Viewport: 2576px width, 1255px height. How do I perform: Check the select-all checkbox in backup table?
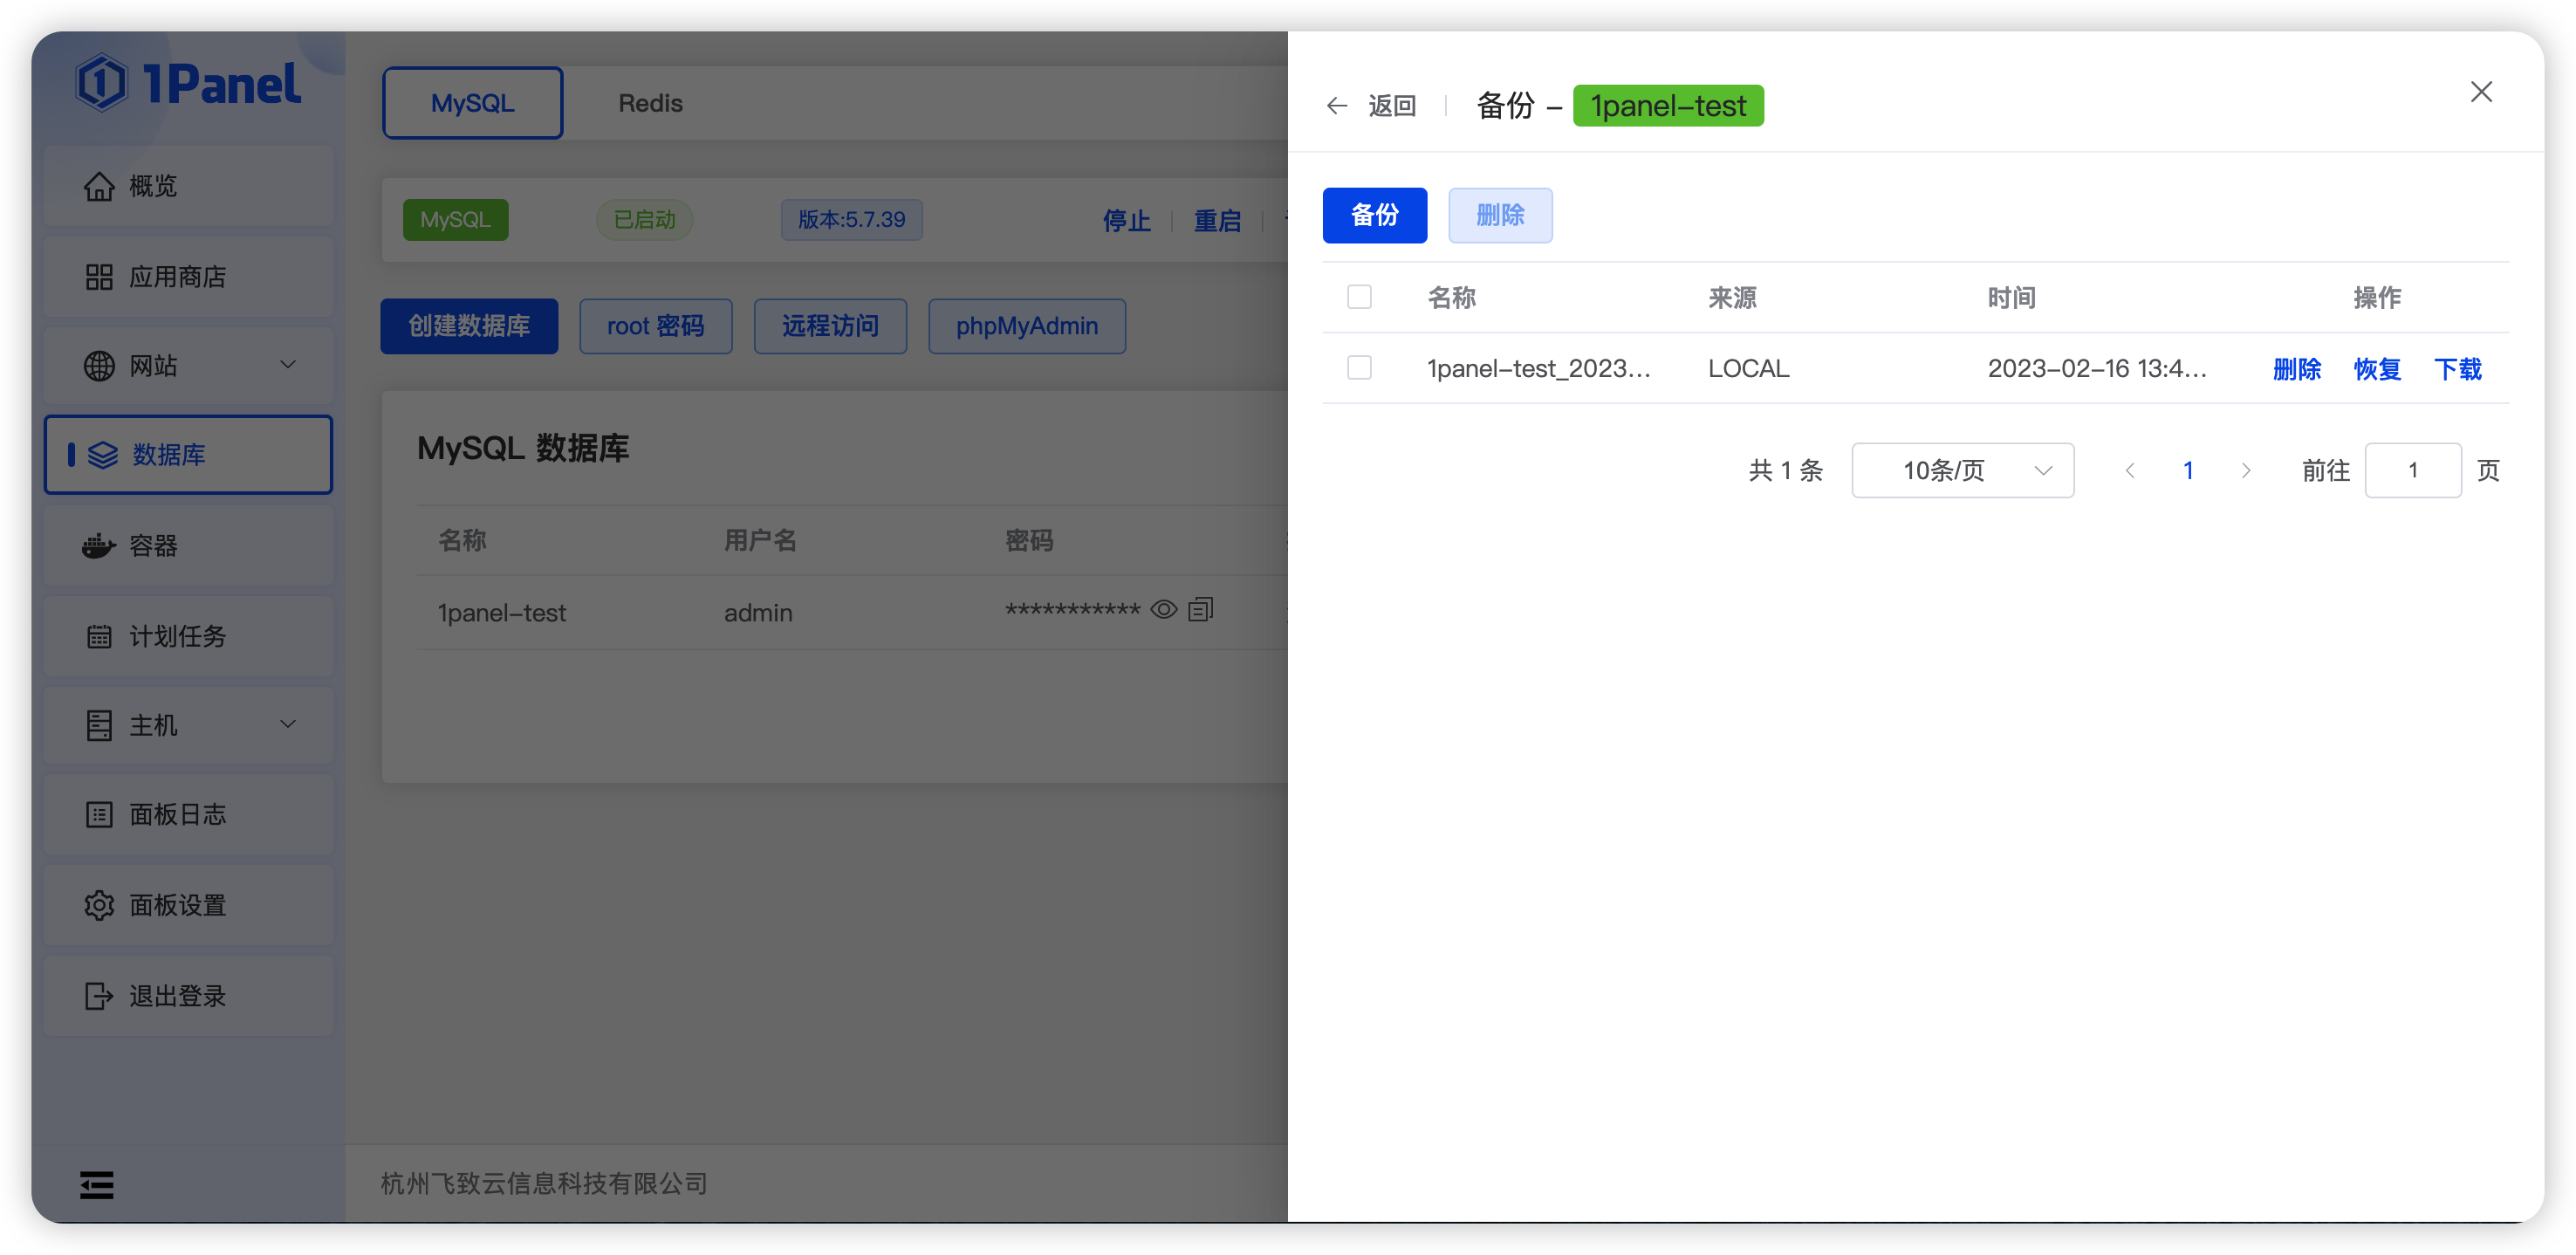tap(1359, 297)
